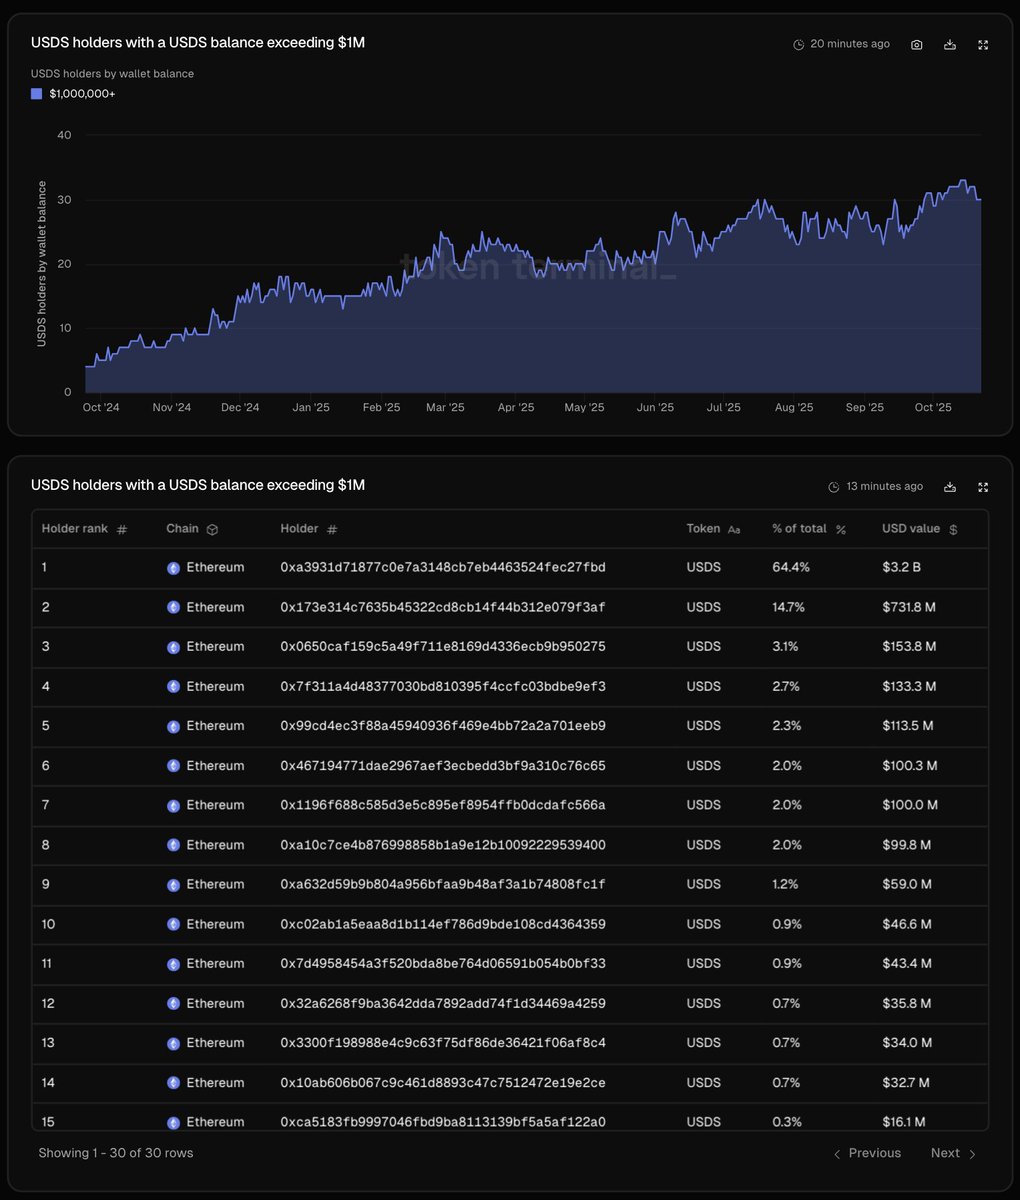Sort by USD value column header
Viewport: 1020px width, 1200px height.
(x=920, y=529)
